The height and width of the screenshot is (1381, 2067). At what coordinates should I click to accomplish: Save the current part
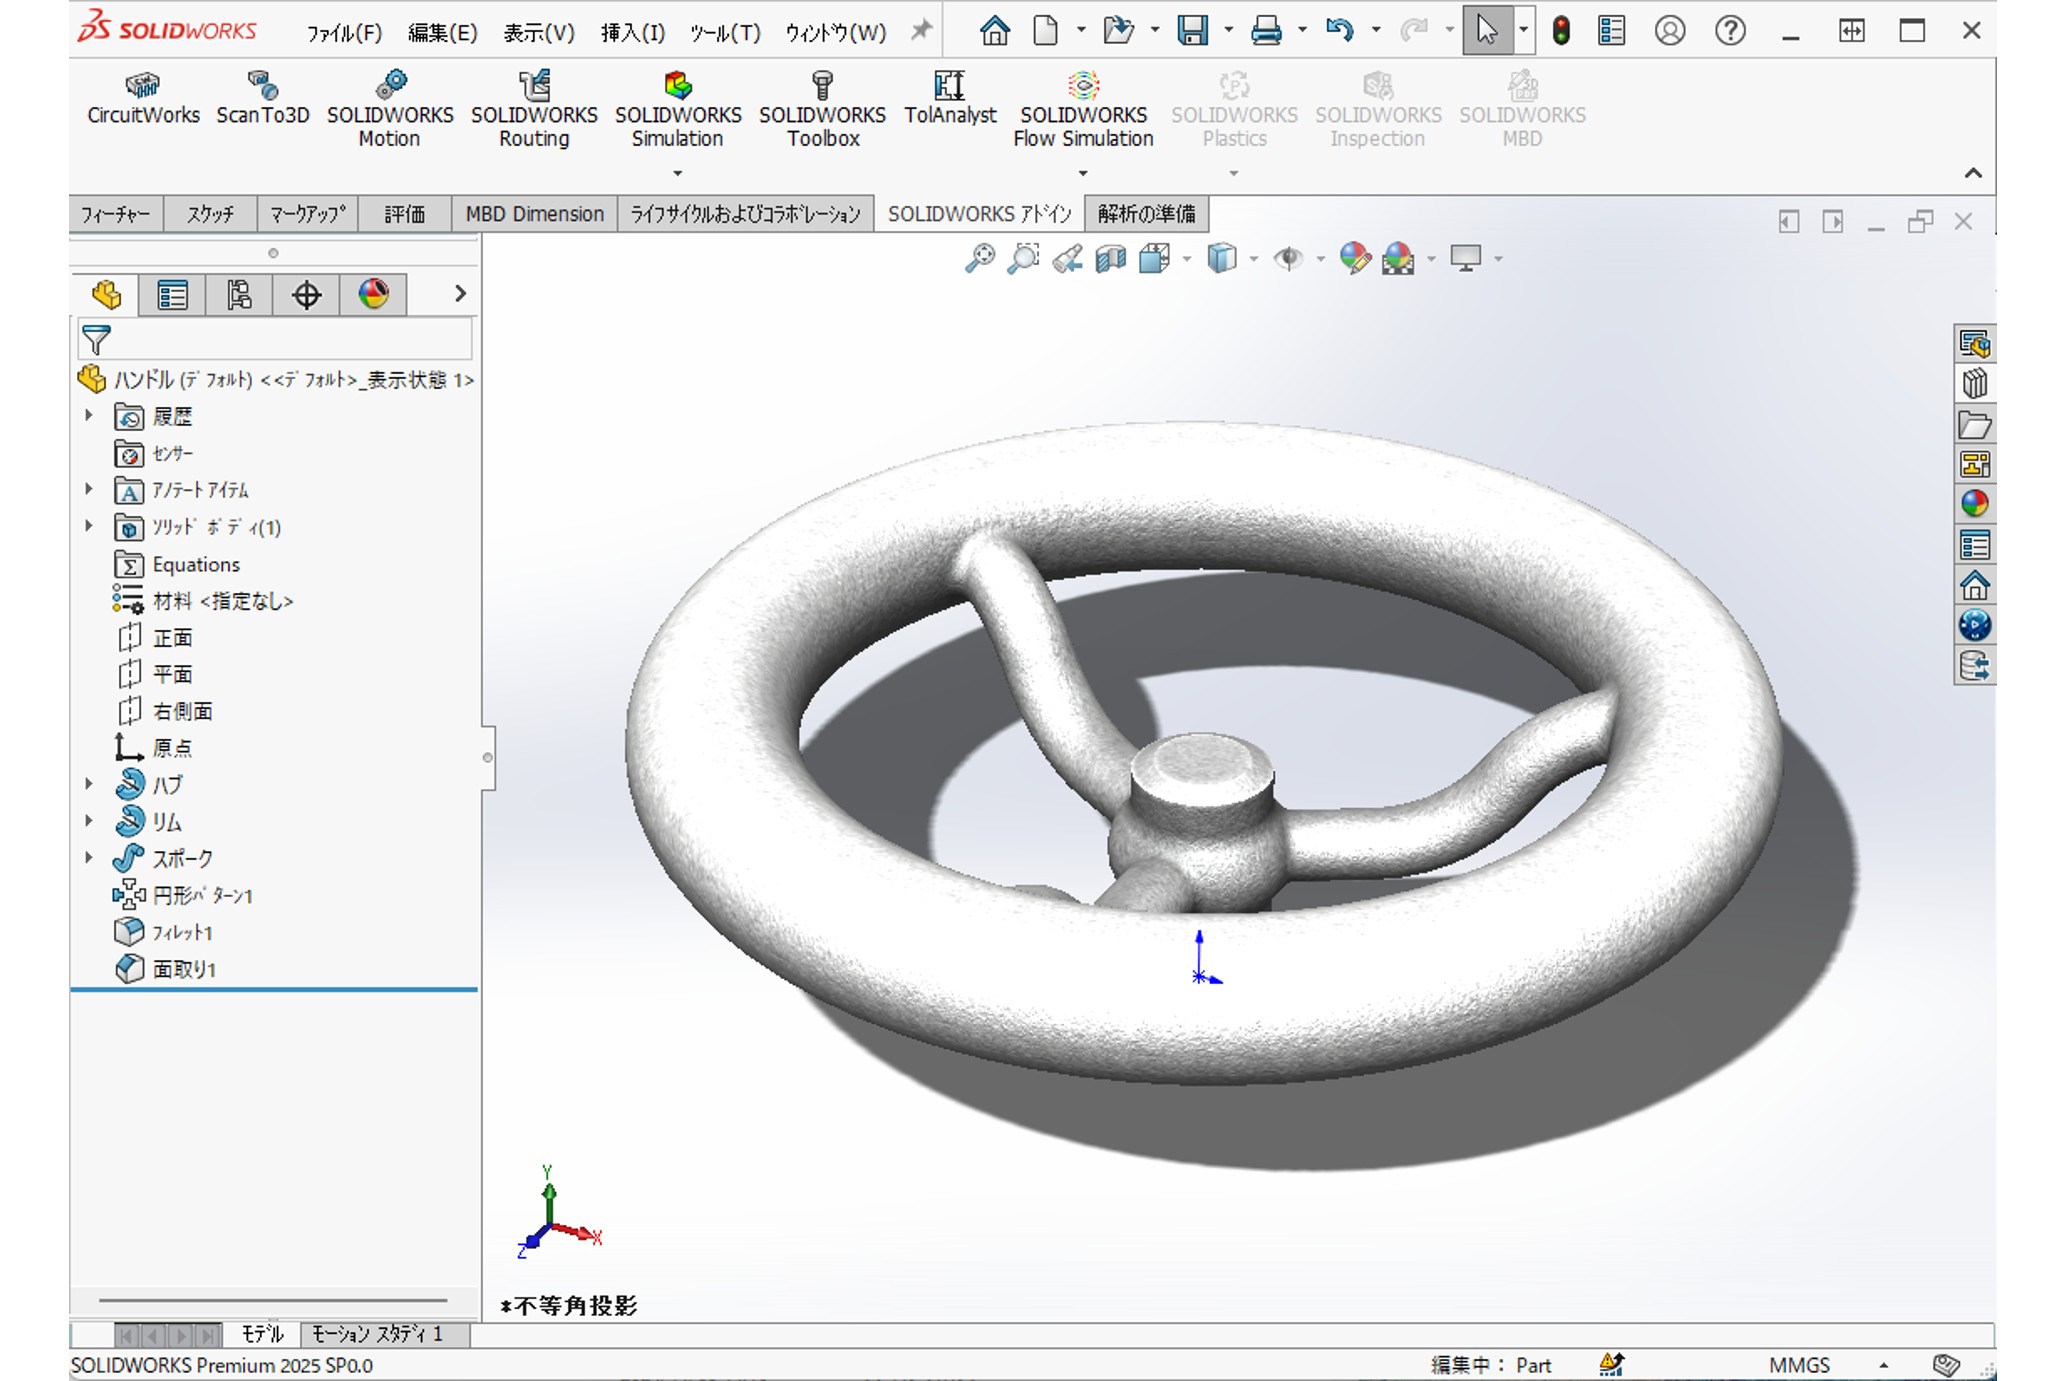[x=1192, y=31]
